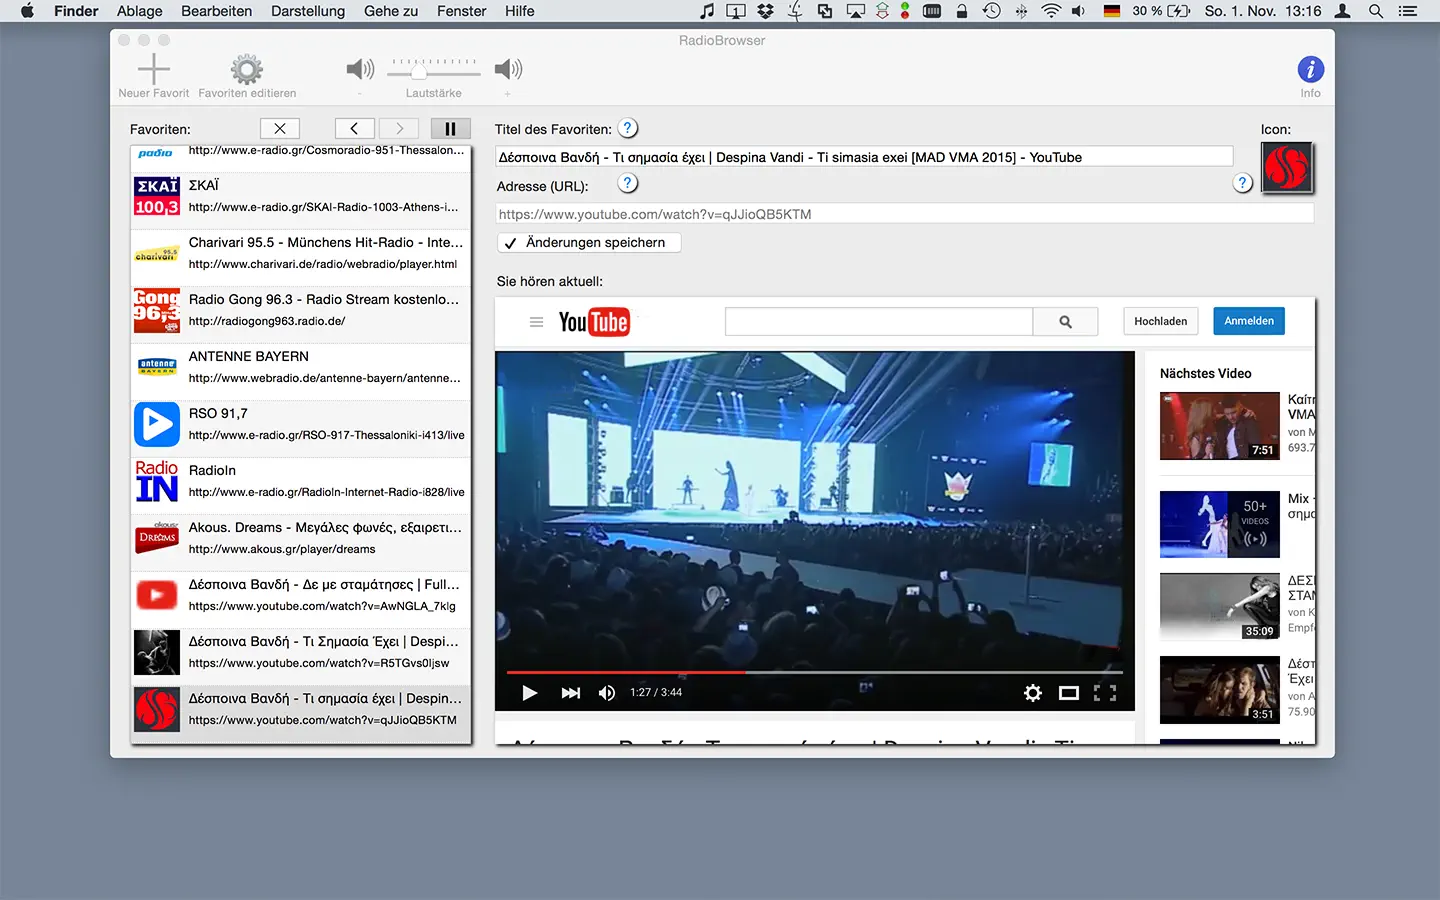
Task: Open the 35:09 suggested video thumbnail
Action: pyautogui.click(x=1220, y=606)
